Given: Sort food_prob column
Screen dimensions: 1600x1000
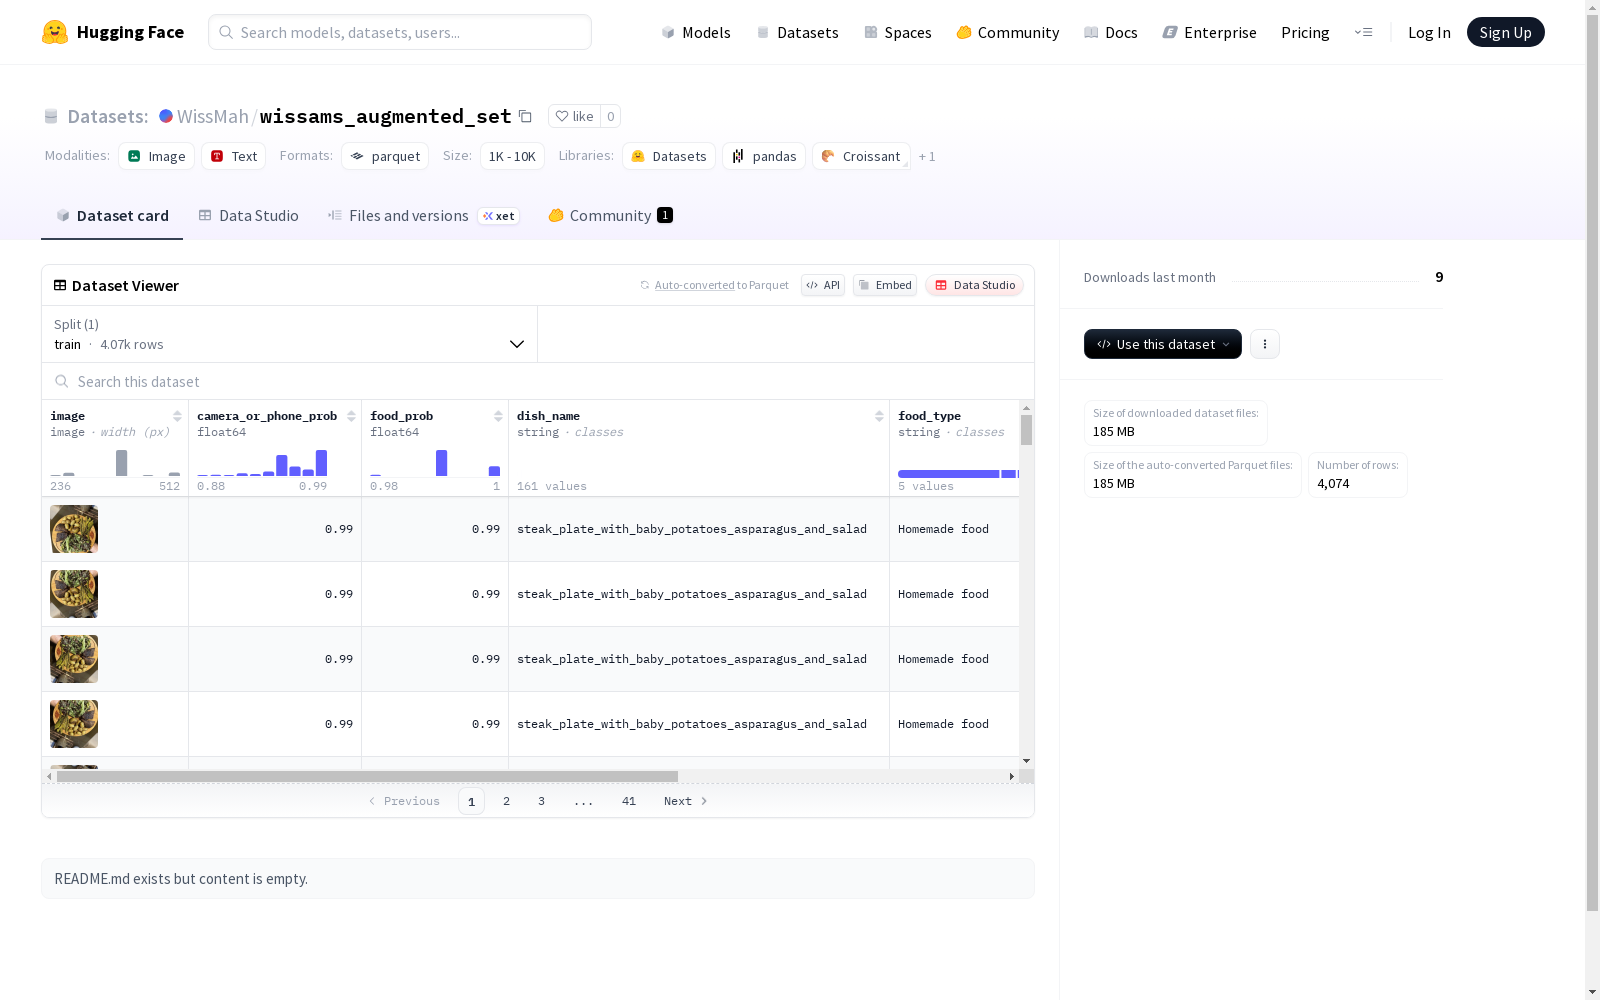Looking at the screenshot, I should 498,416.
